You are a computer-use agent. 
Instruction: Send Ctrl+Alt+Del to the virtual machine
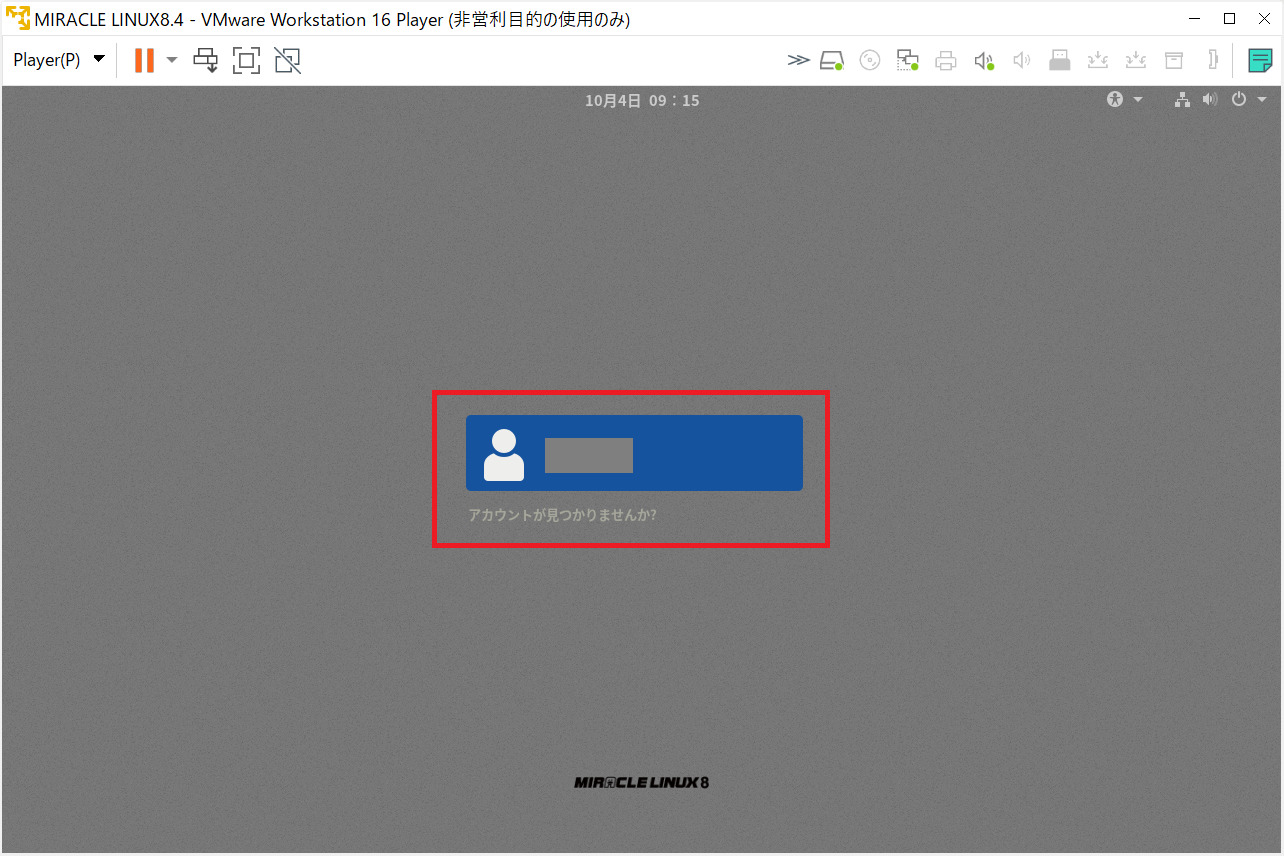205,60
